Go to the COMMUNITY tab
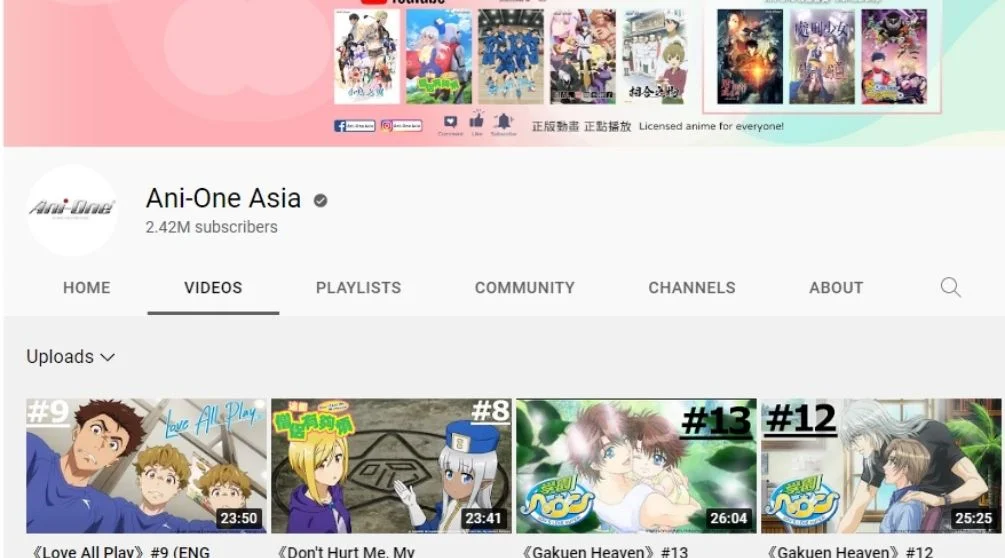This screenshot has height=558, width=1005. tap(524, 288)
